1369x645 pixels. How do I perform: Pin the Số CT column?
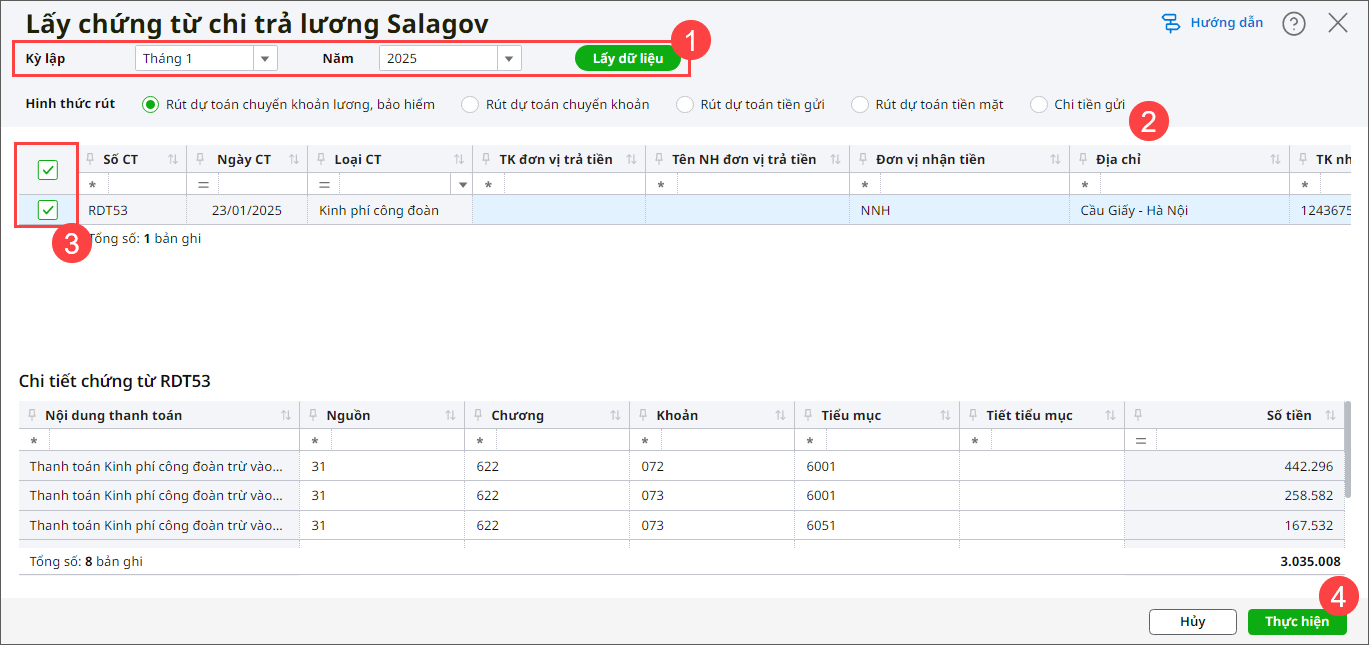point(89,159)
